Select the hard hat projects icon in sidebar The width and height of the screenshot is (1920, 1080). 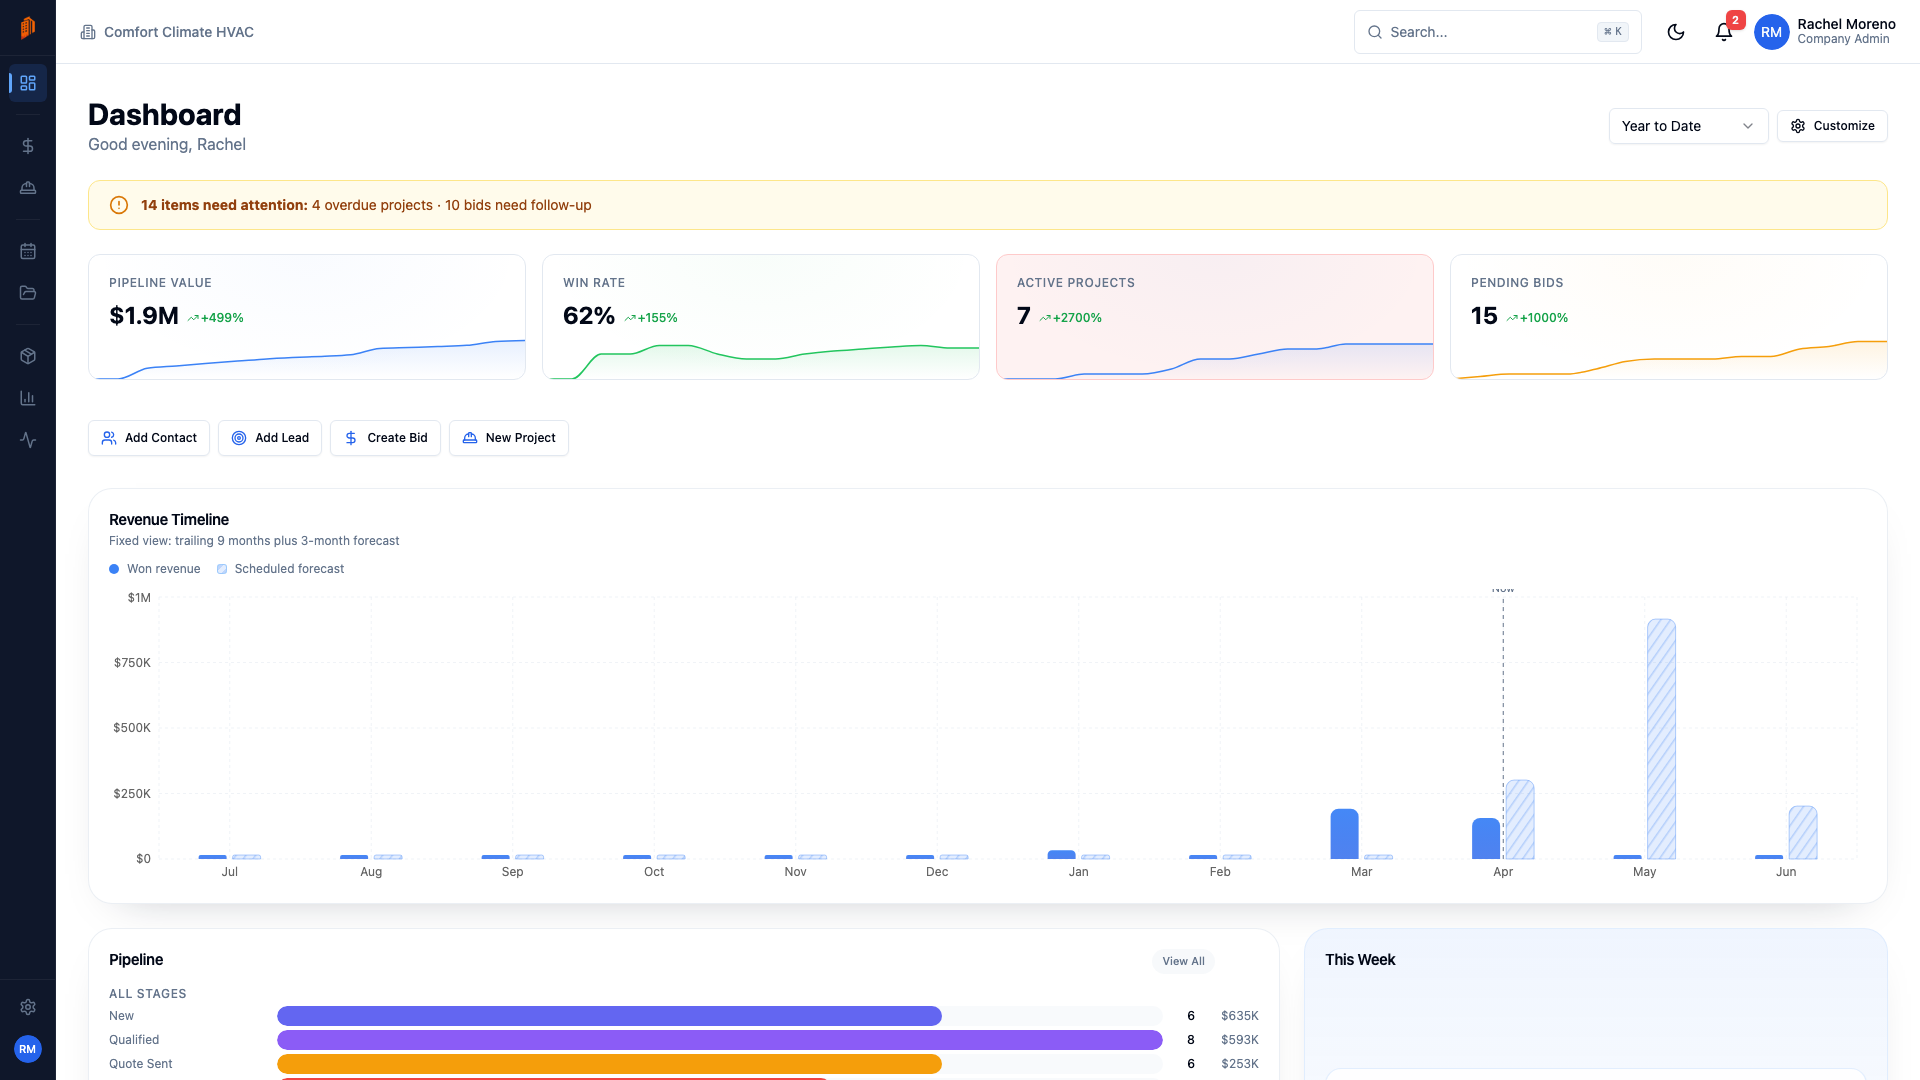point(27,187)
